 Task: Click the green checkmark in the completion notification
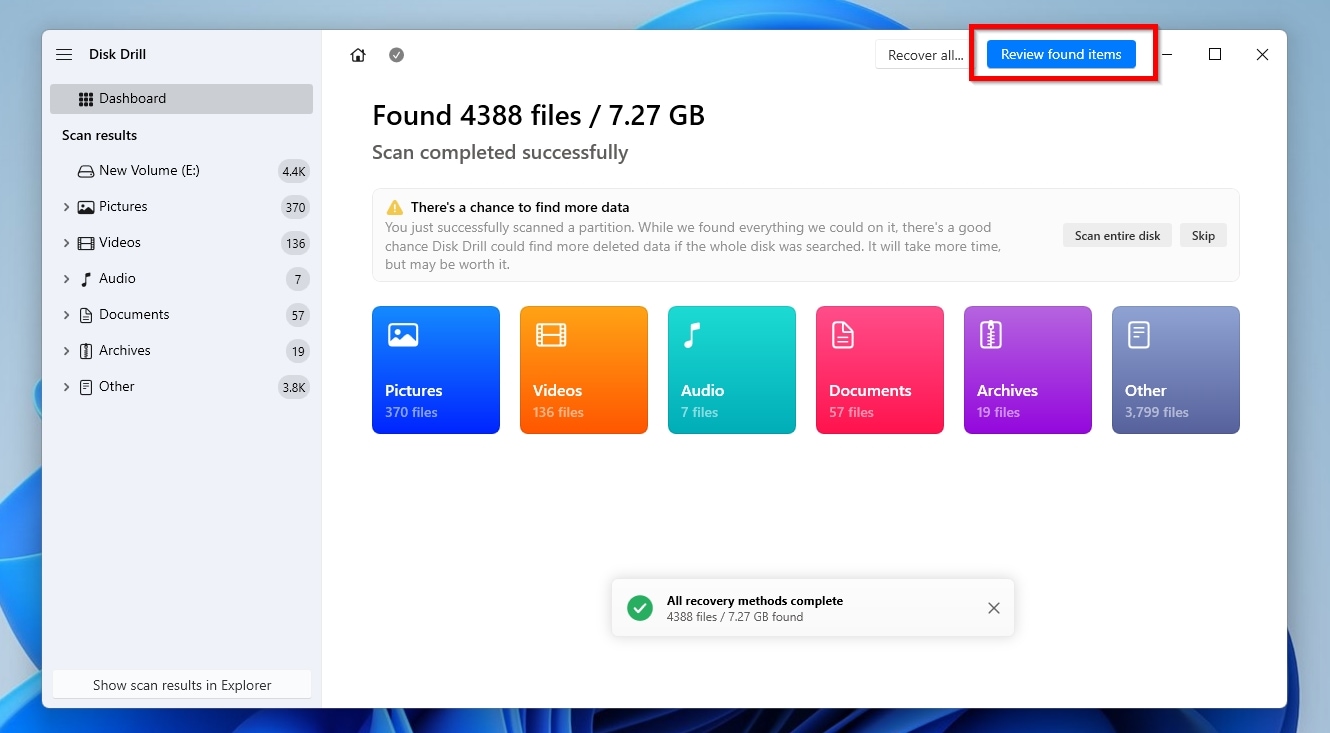640,608
